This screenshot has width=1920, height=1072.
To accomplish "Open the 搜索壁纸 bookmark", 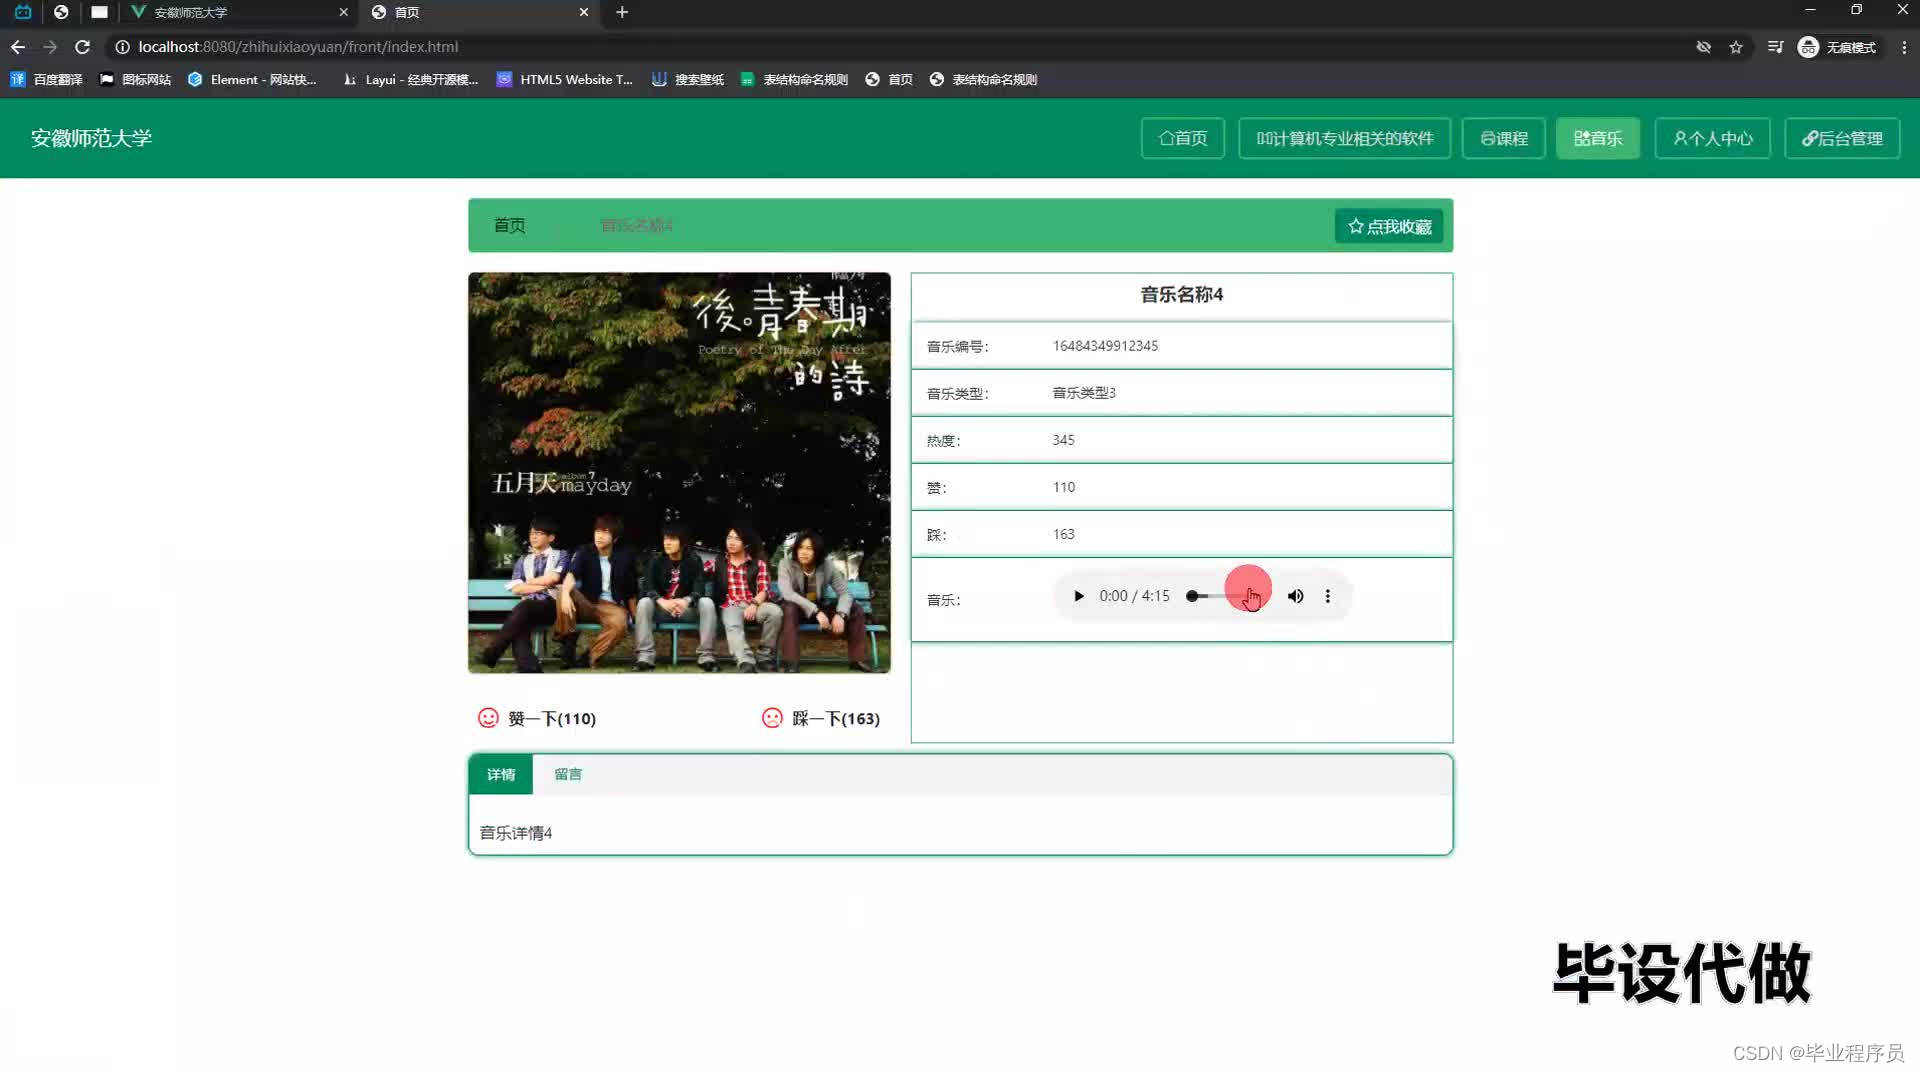I will tap(688, 79).
